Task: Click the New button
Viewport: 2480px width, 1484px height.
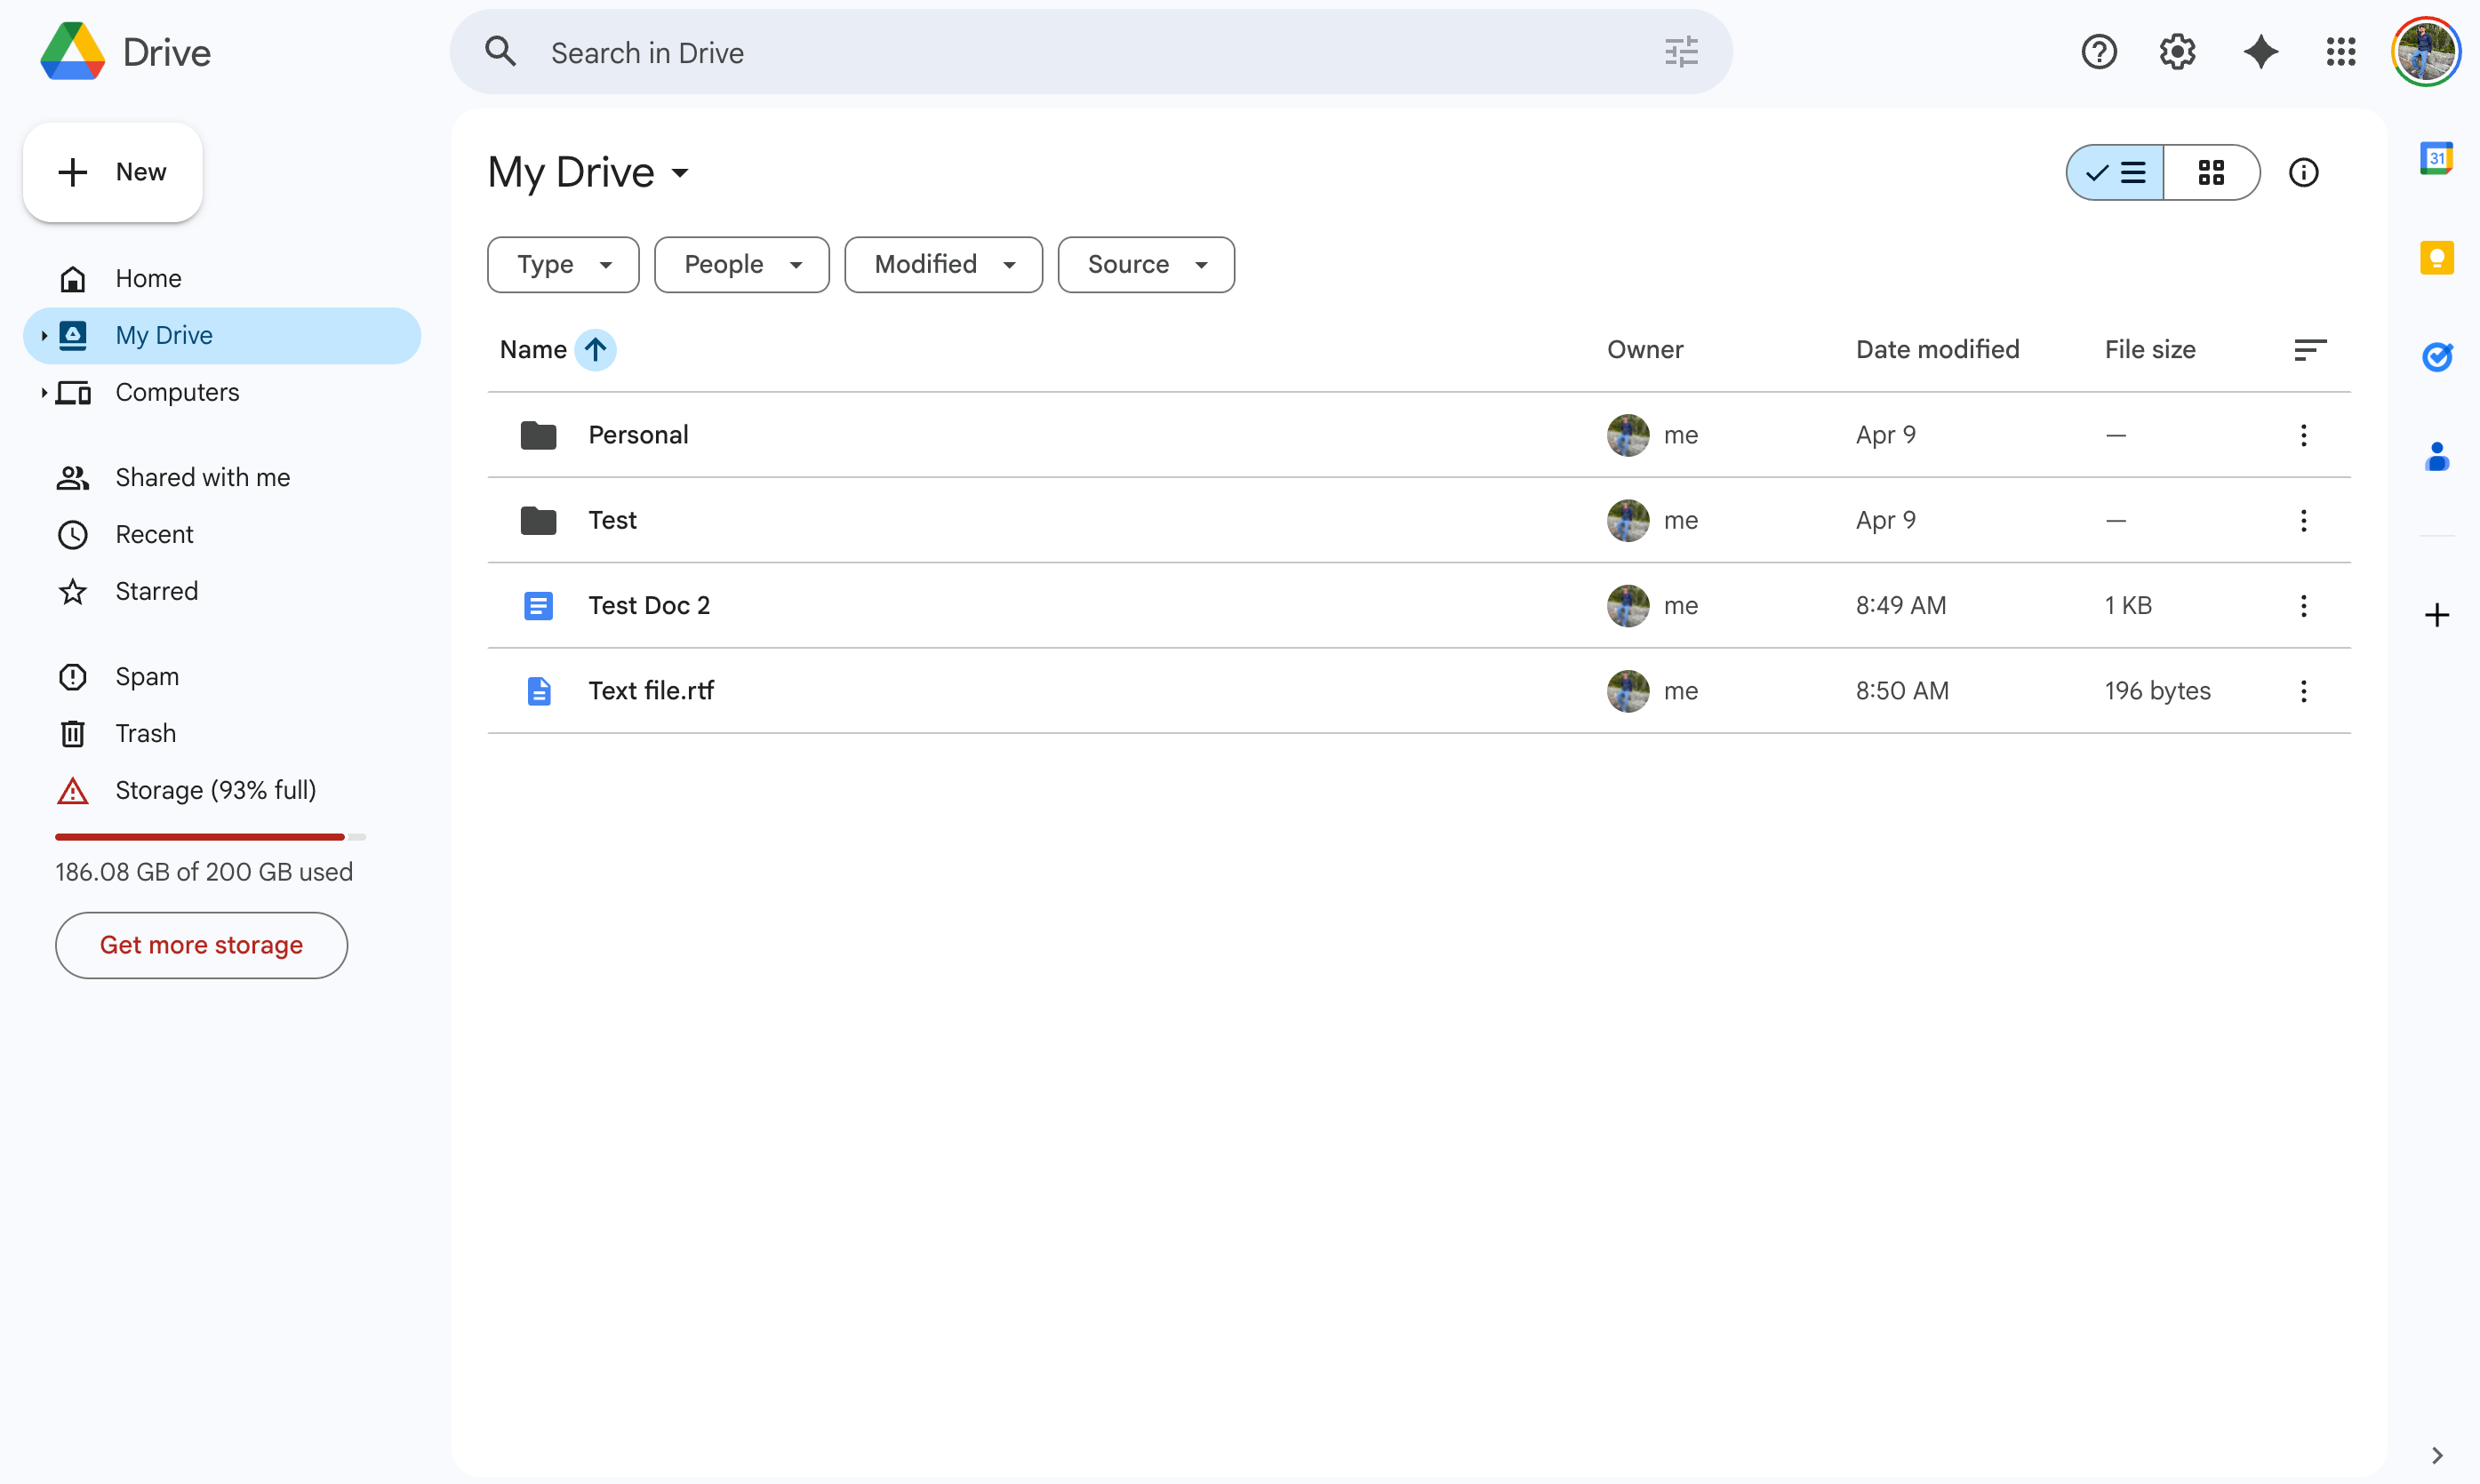Action: 112,171
